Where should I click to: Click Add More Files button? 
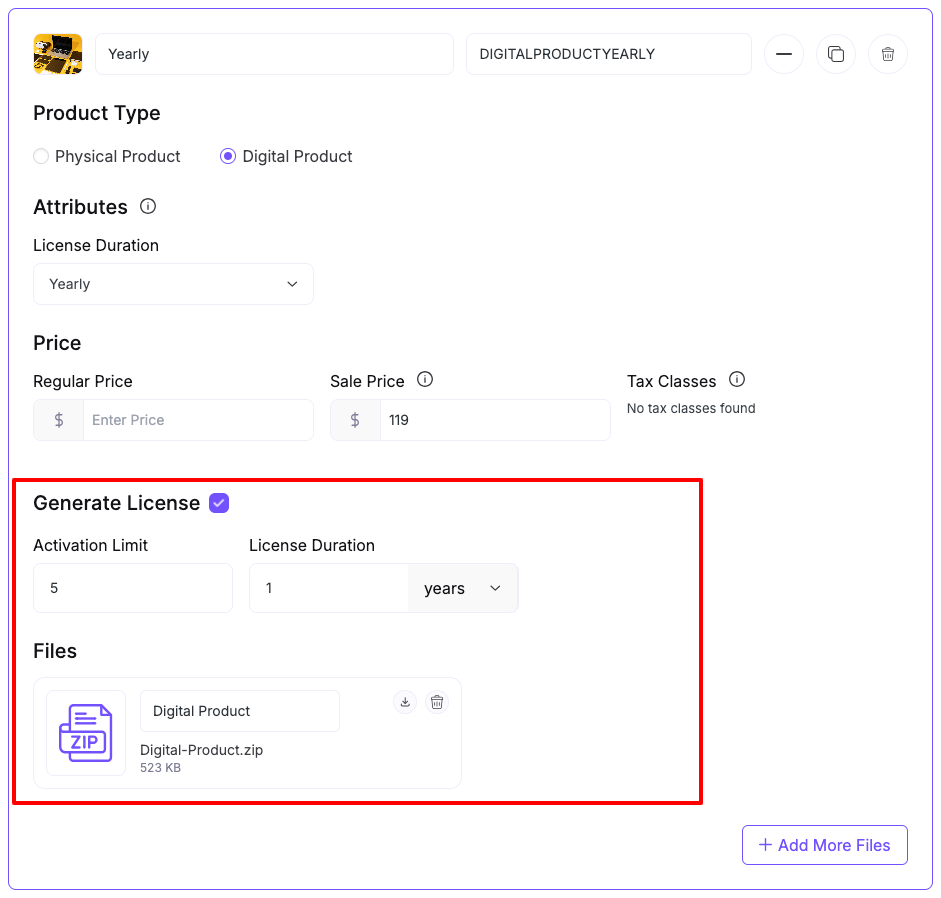pos(824,845)
